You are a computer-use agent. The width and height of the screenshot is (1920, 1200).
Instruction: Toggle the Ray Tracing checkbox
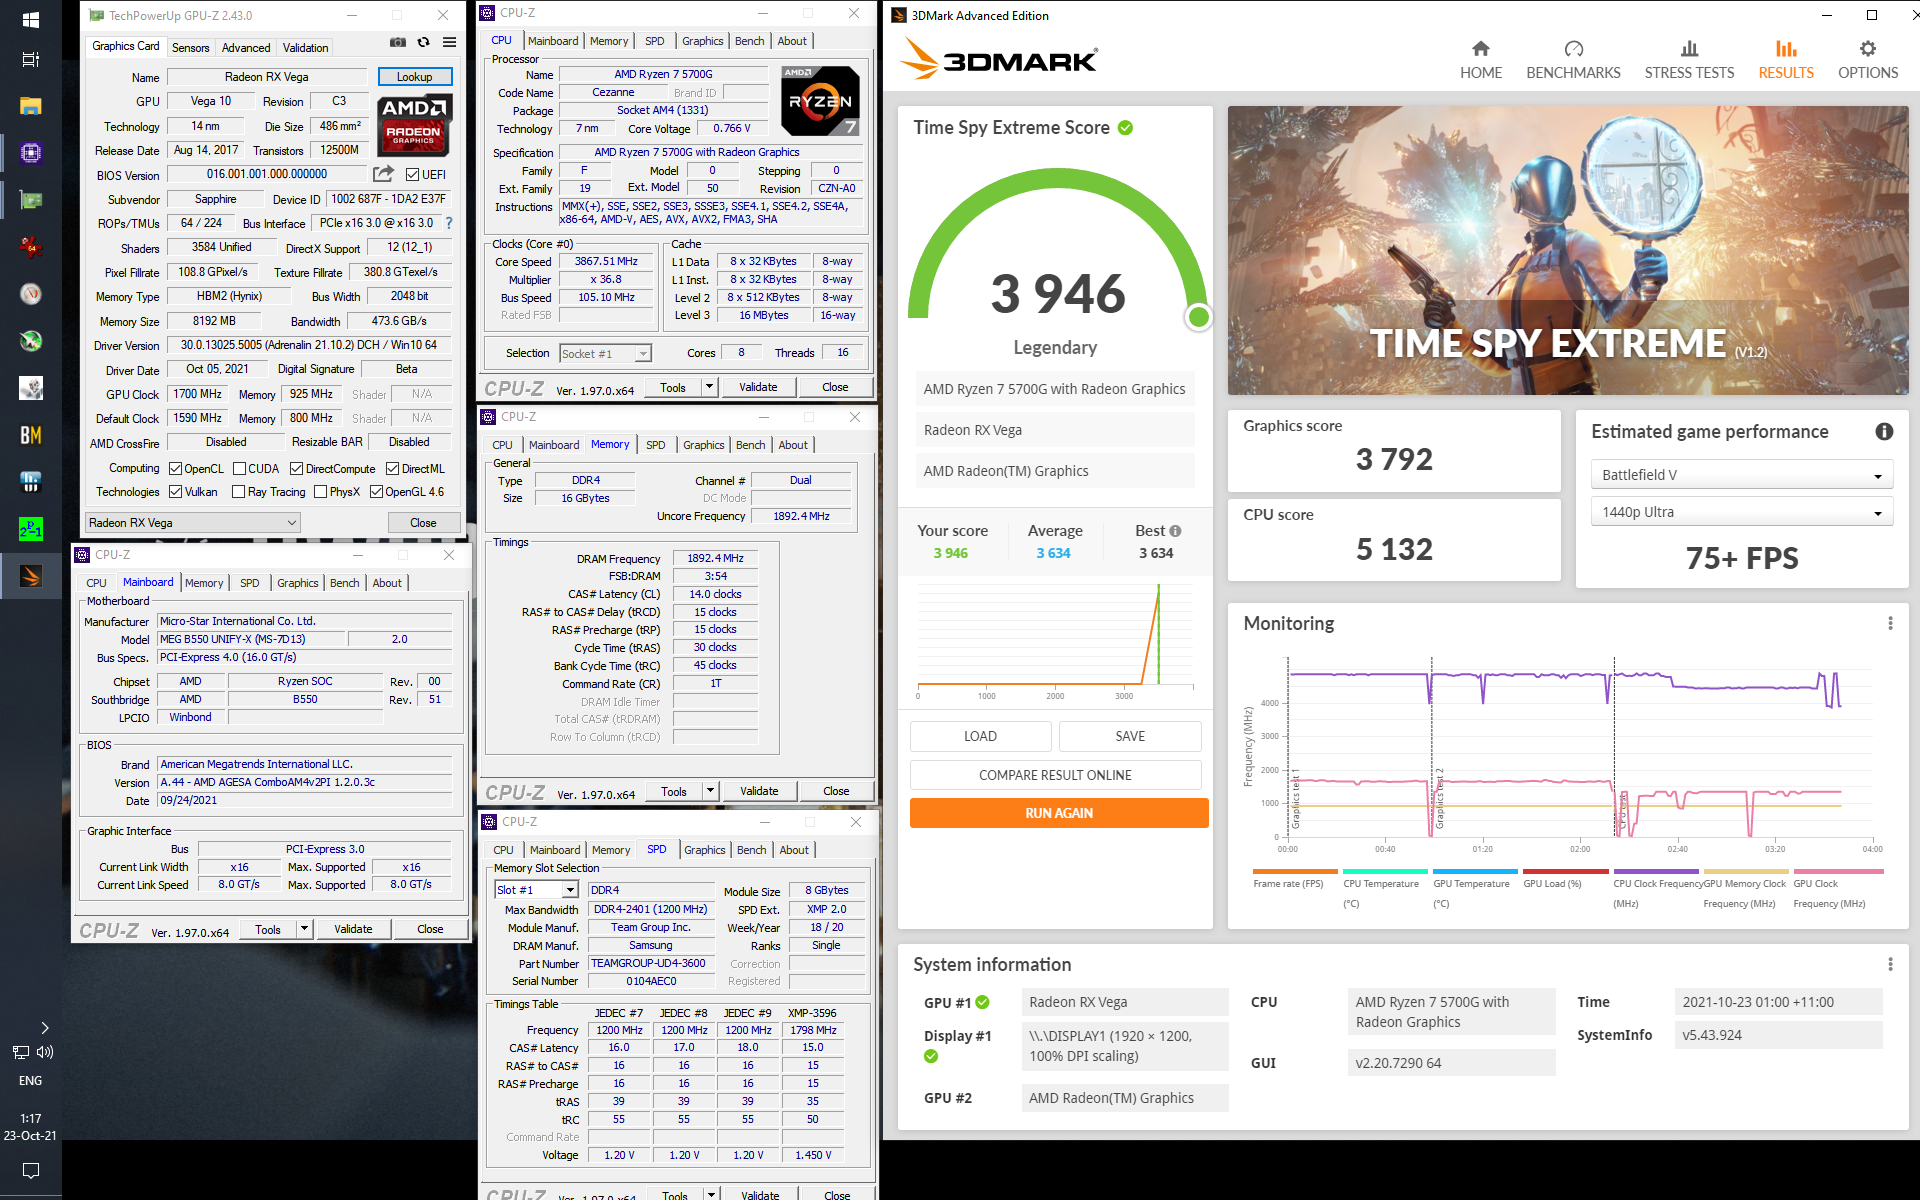(x=239, y=491)
